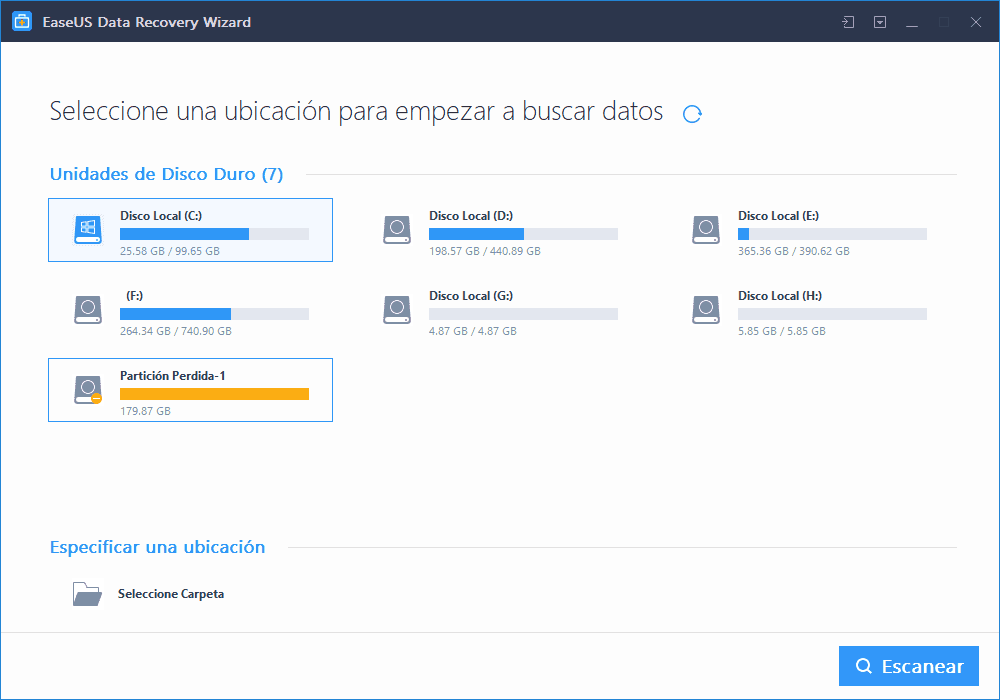Click the Disco Local (E:) drive icon

pos(706,229)
